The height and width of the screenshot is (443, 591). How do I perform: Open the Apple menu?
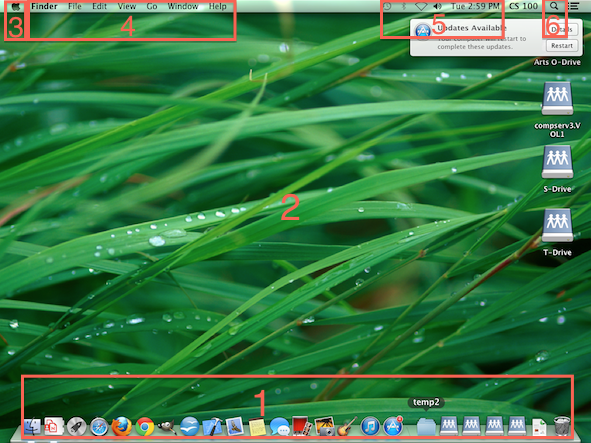pyautogui.click(x=15, y=6)
